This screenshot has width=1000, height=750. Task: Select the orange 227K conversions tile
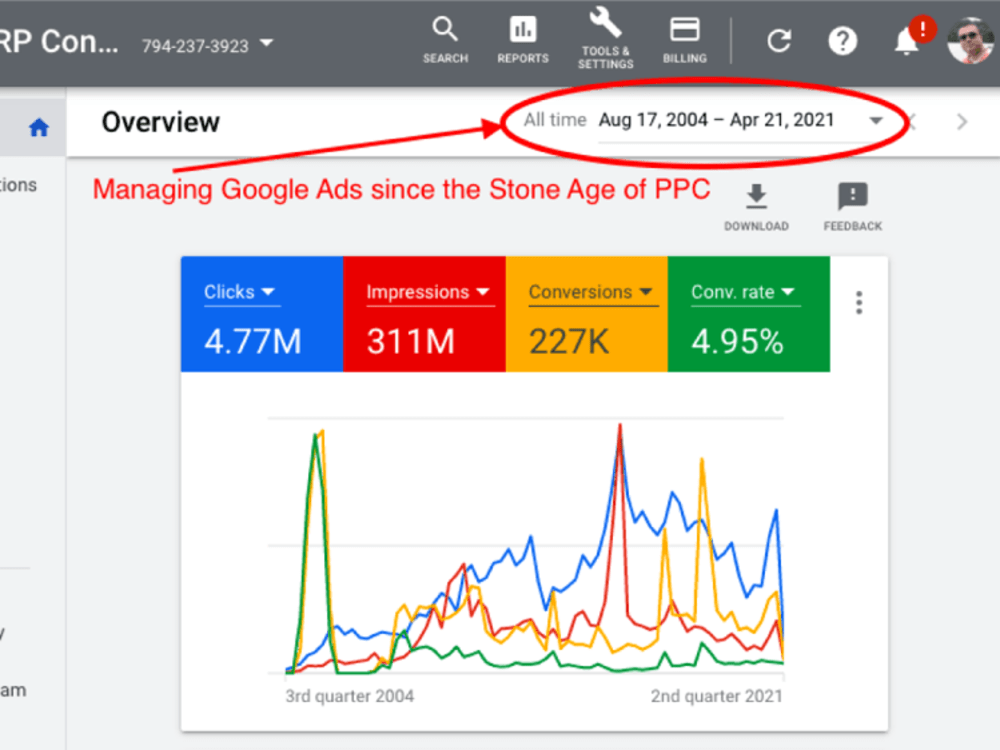pos(587,314)
